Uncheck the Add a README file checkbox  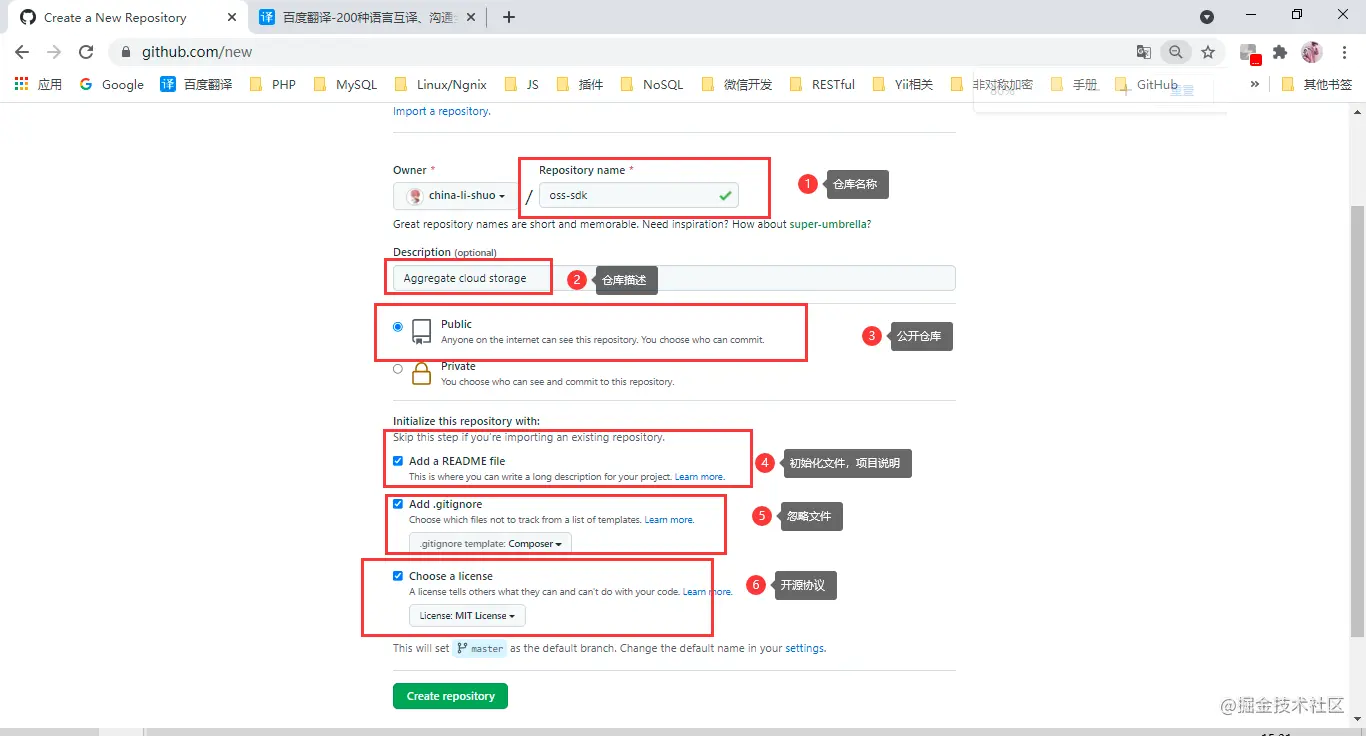click(398, 461)
